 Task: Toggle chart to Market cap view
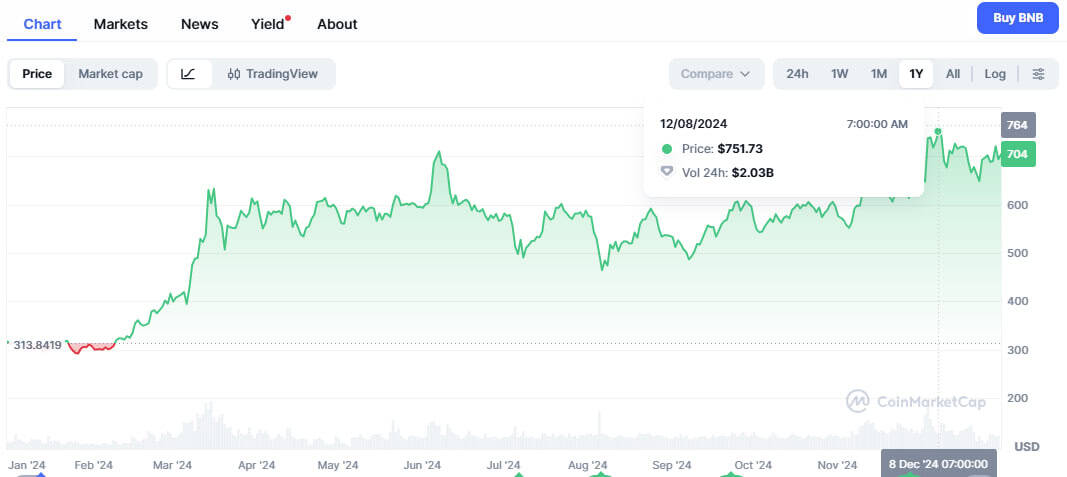click(110, 74)
